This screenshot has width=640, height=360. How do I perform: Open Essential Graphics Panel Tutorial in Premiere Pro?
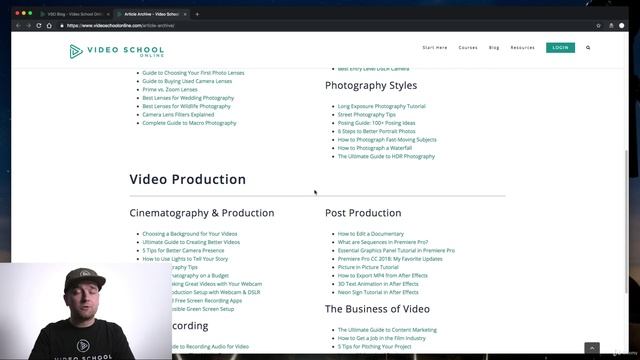pyautogui.click(x=396, y=251)
